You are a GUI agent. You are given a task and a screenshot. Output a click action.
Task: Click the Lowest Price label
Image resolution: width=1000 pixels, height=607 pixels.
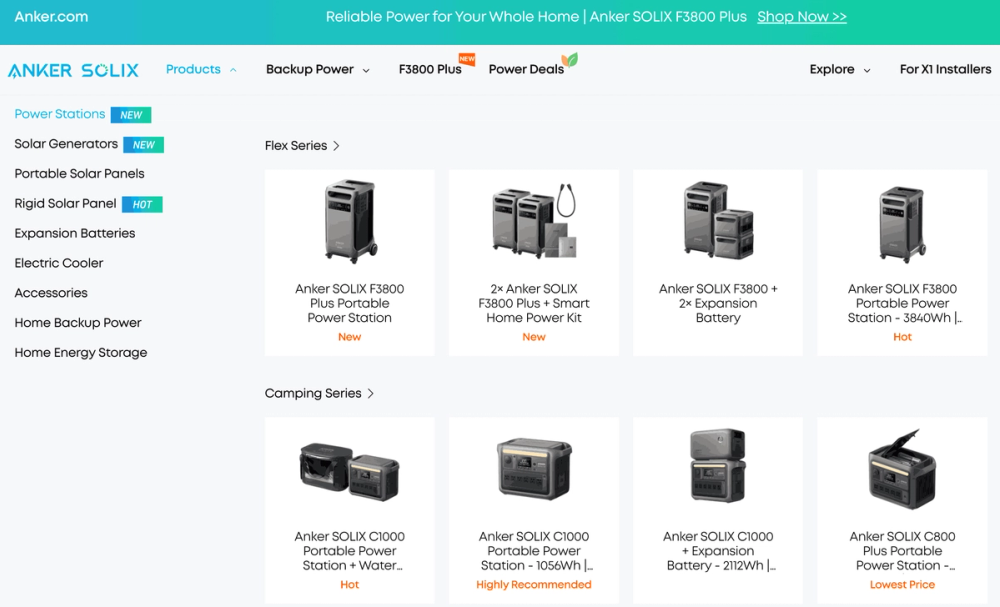[902, 585]
